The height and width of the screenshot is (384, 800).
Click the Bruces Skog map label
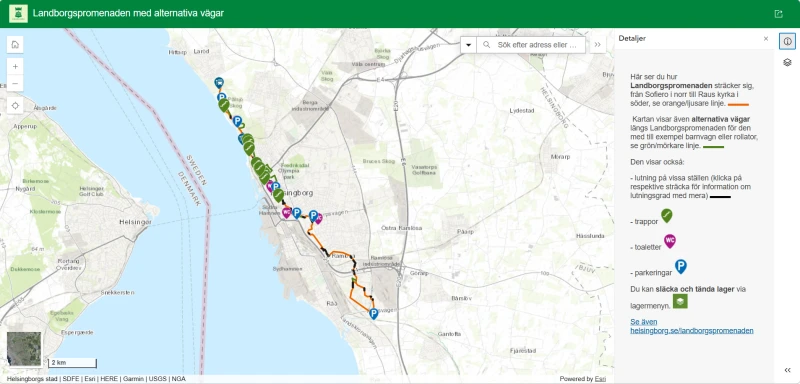(x=379, y=161)
